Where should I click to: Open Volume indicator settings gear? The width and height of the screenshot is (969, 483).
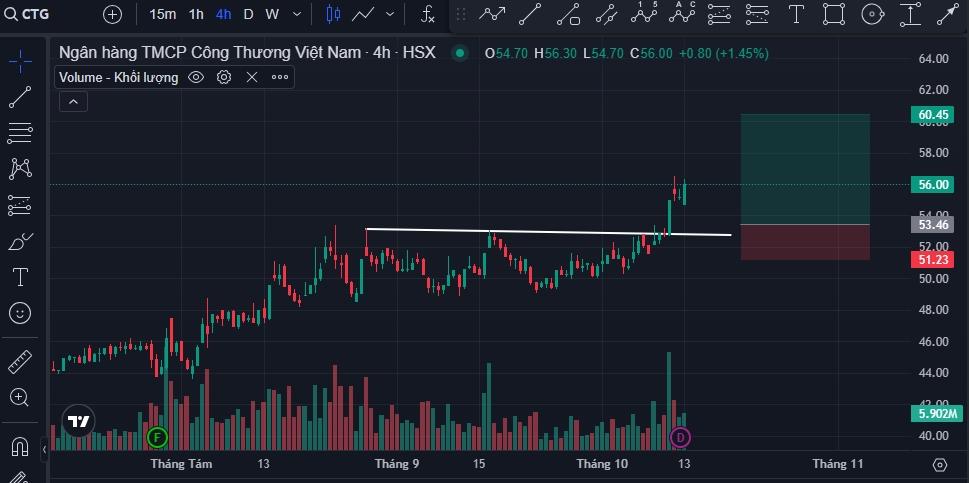pyautogui.click(x=224, y=77)
